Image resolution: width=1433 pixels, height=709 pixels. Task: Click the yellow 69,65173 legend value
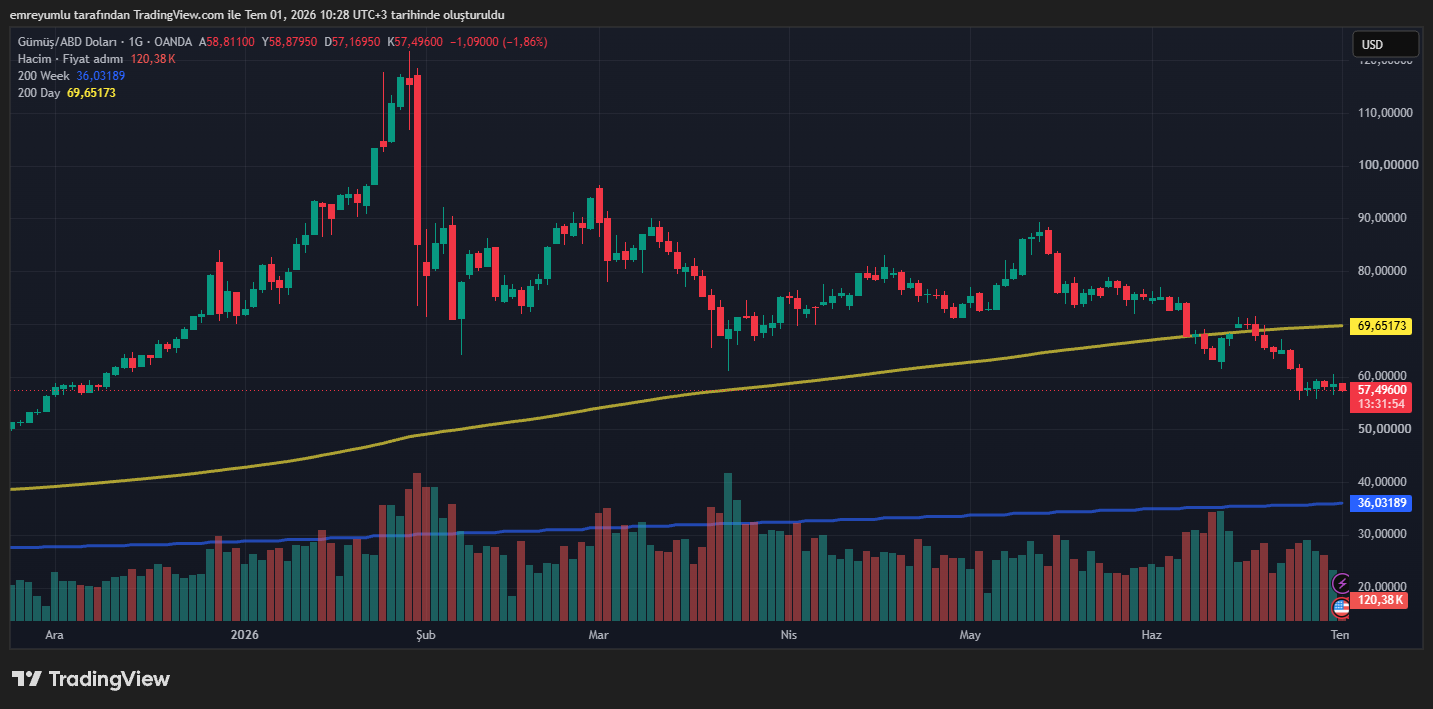92,93
